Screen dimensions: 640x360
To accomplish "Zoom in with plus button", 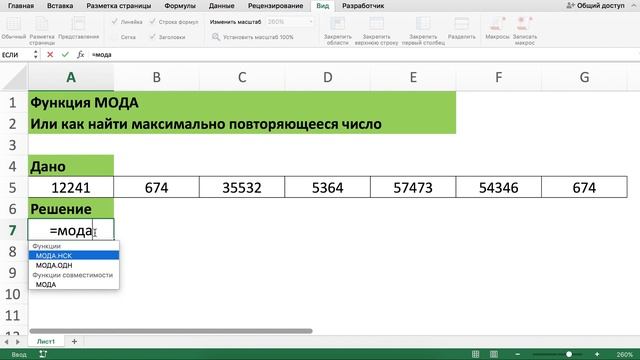I will [597, 354].
